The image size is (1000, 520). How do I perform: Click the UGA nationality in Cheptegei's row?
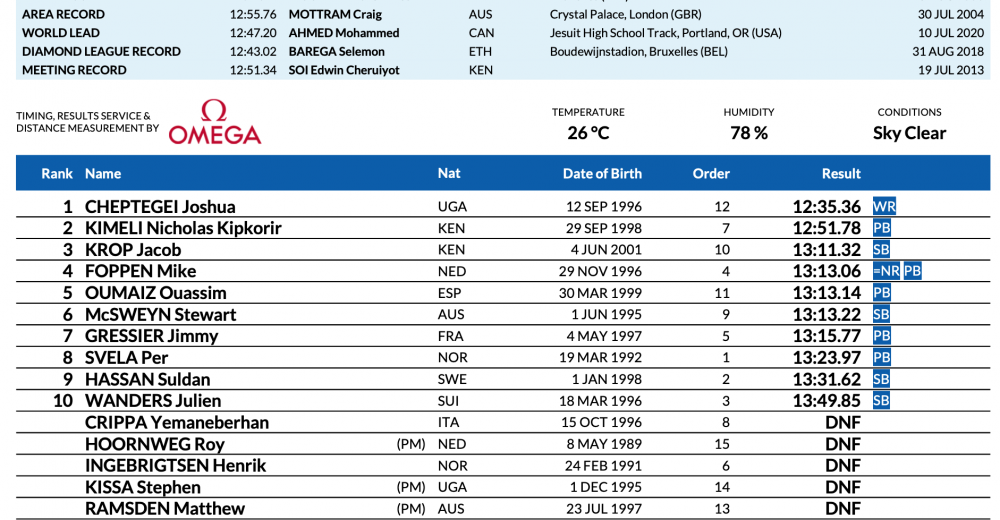pyautogui.click(x=452, y=207)
